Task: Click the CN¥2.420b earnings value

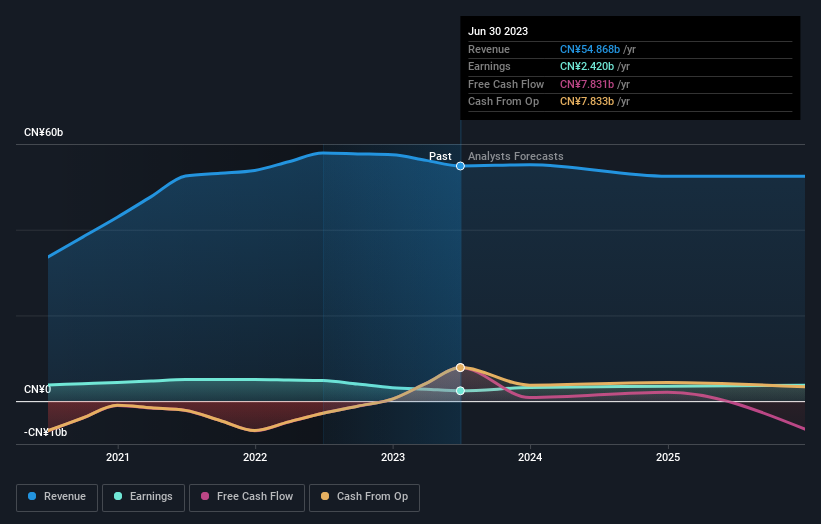Action: [x=586, y=66]
